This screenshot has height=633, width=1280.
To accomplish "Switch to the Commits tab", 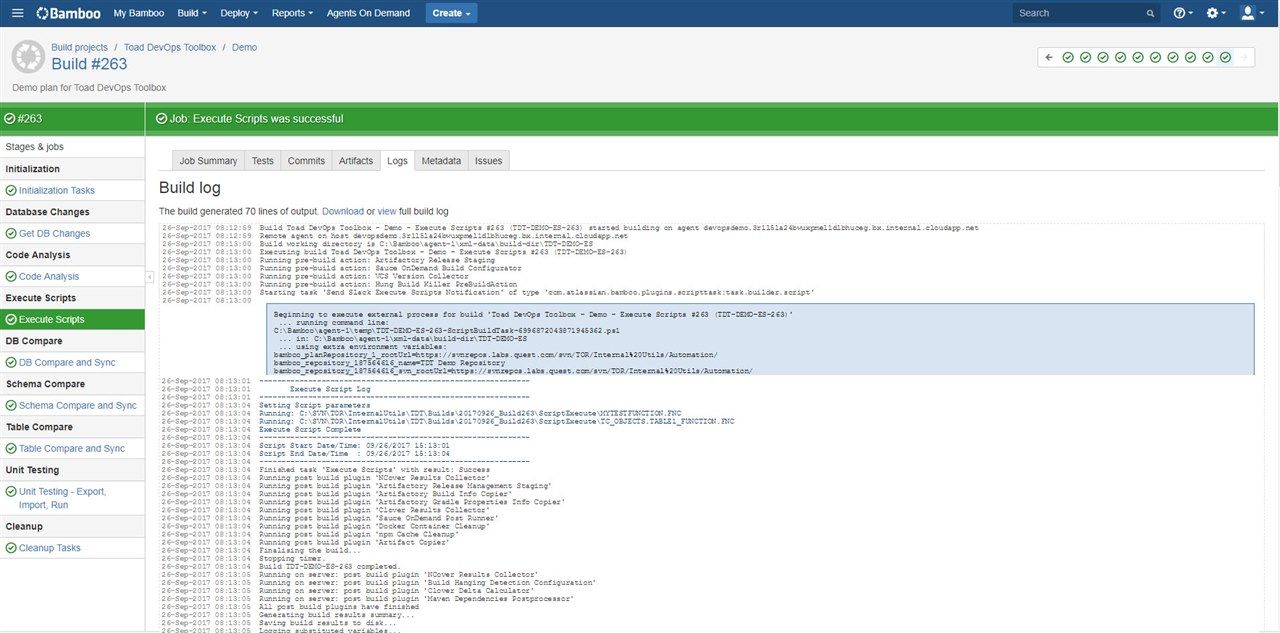I will 306,160.
